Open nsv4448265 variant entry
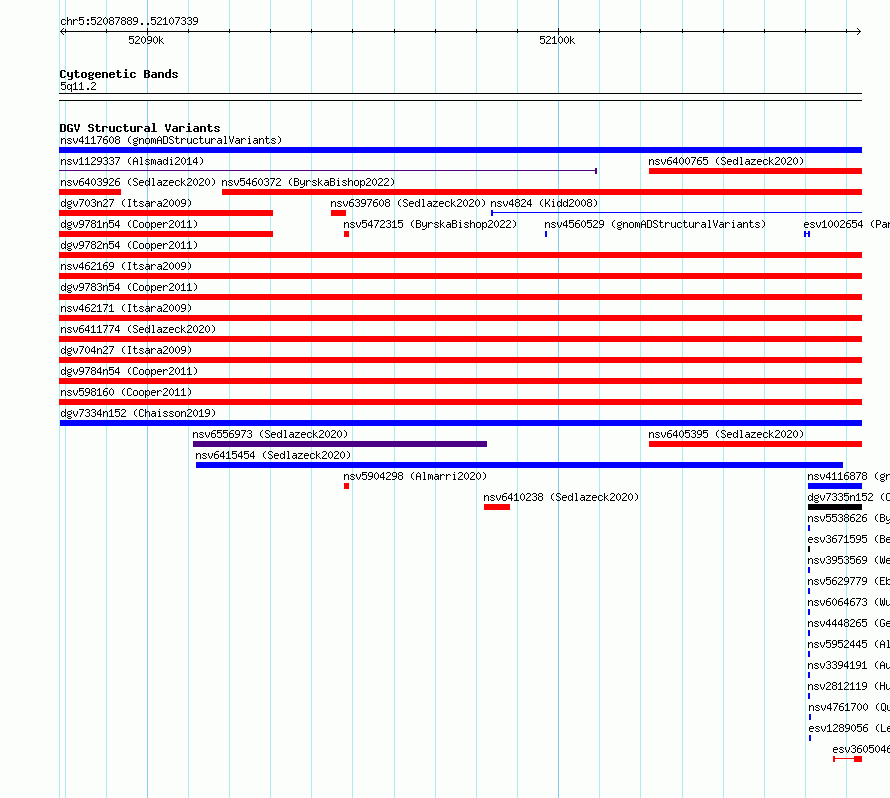 [849, 623]
